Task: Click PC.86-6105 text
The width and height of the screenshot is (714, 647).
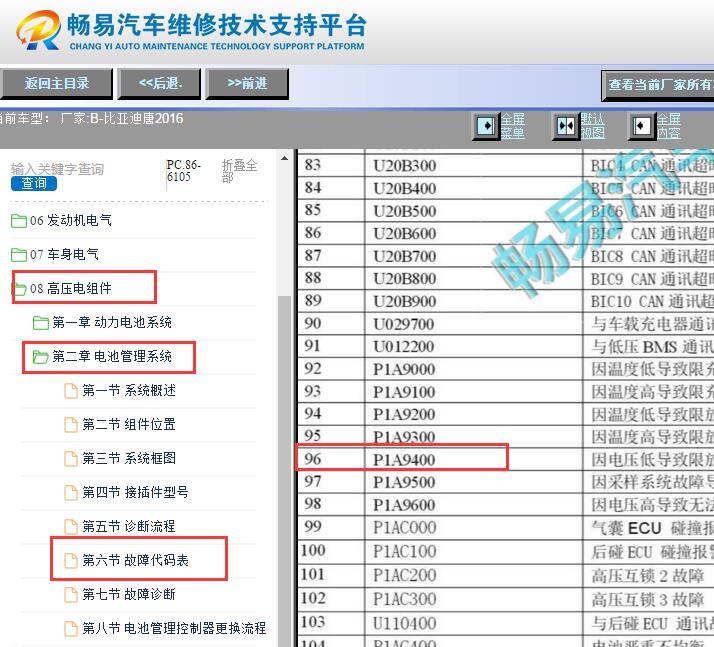Action: 183,171
